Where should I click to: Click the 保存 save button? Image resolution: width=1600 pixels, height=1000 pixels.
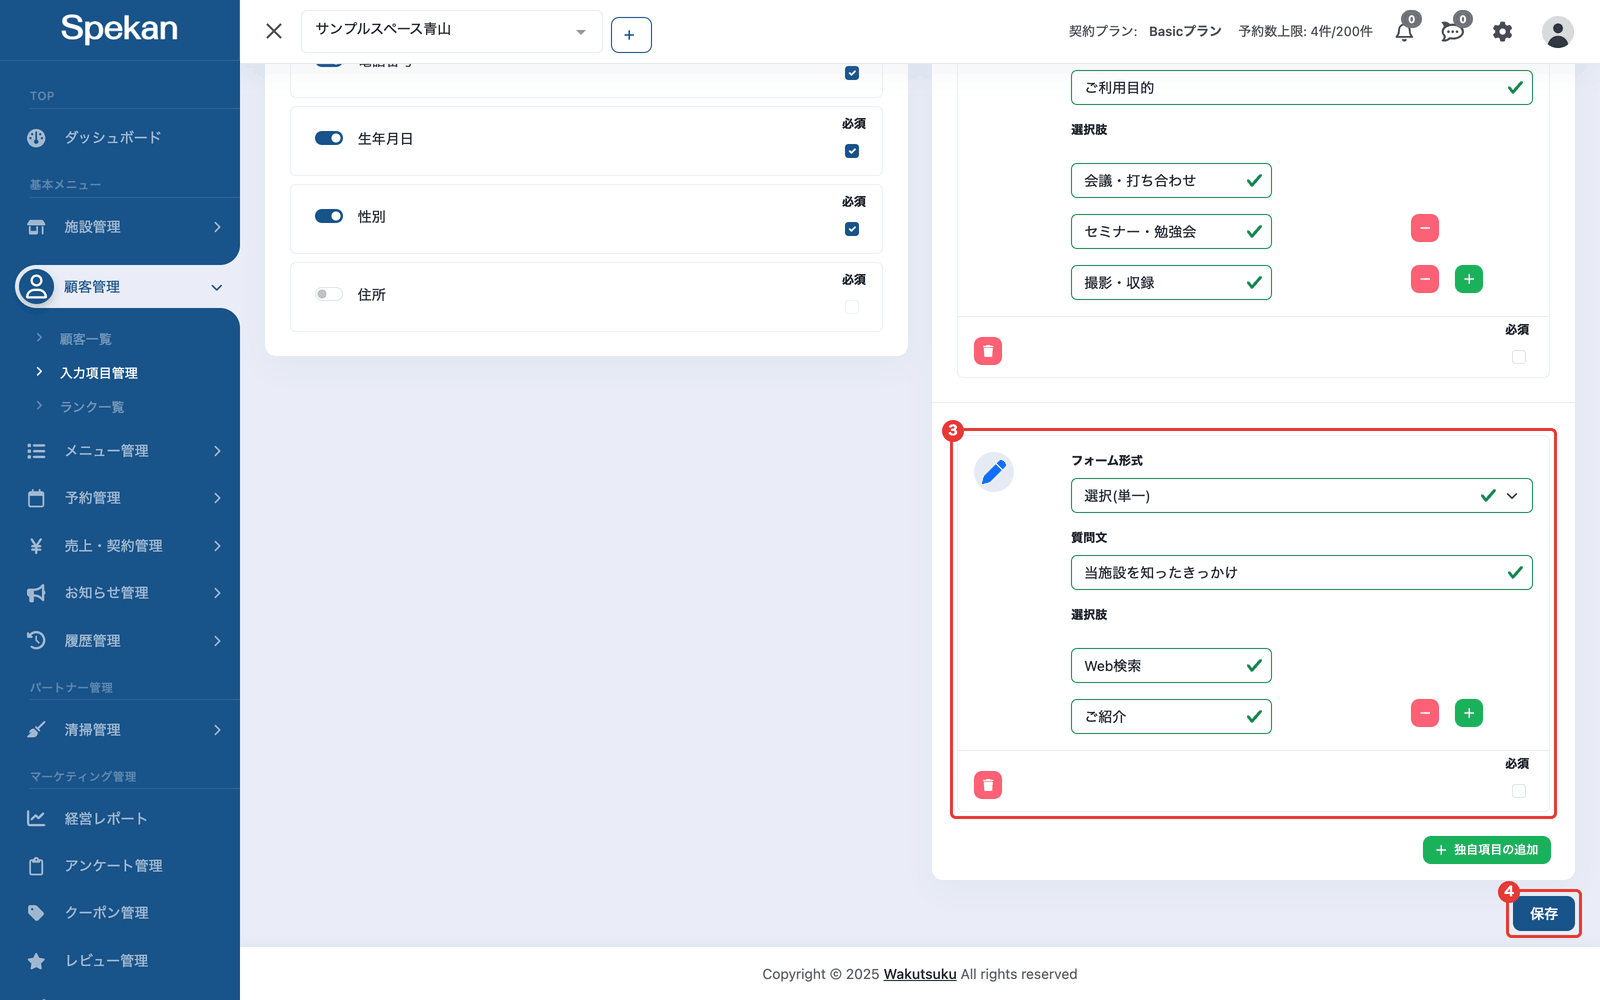1543,913
